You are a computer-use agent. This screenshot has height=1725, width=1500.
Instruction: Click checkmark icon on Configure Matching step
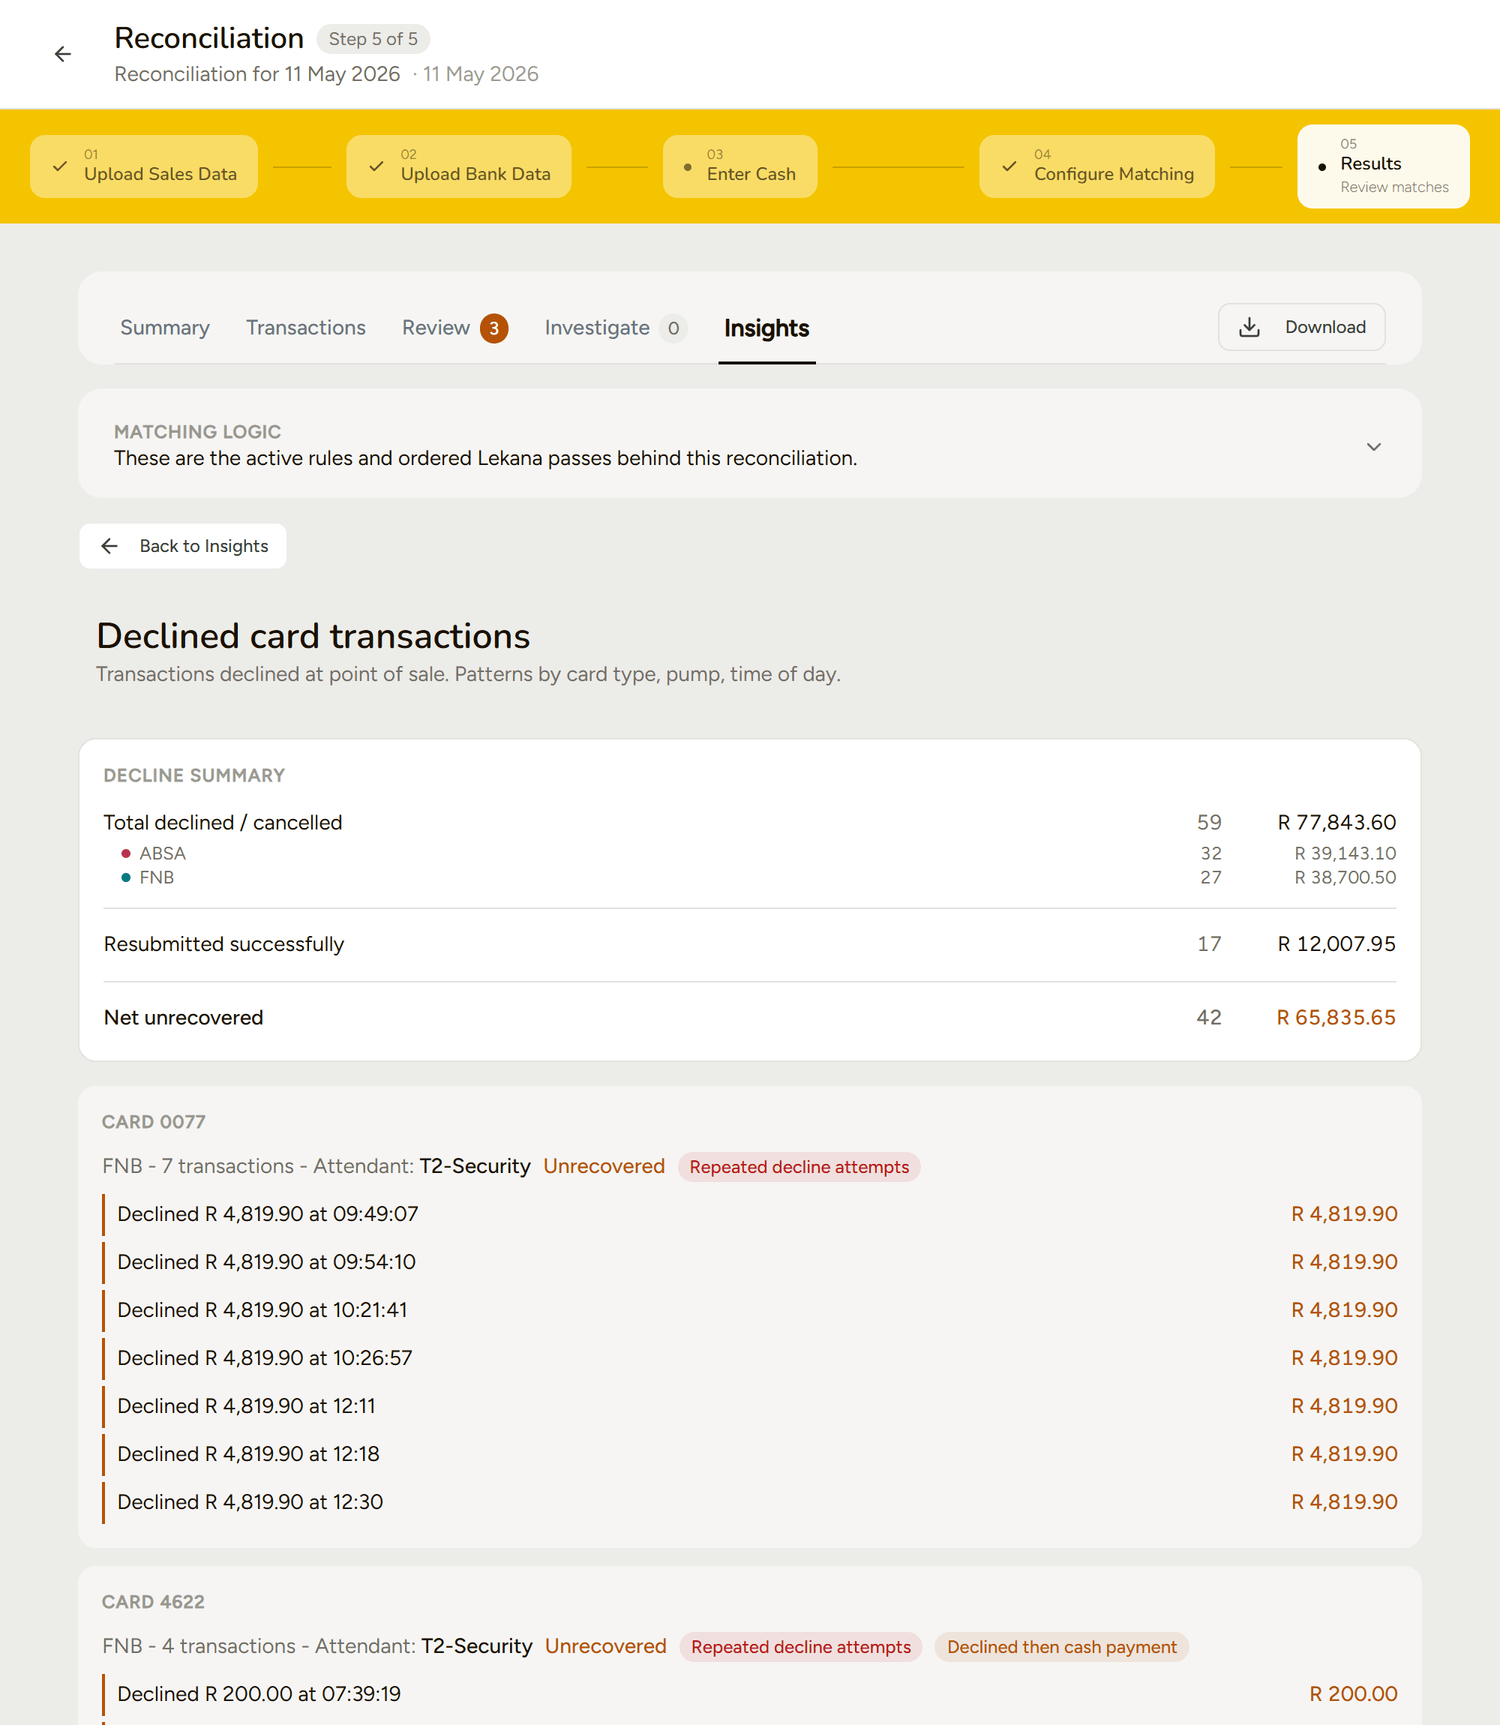click(x=1010, y=166)
